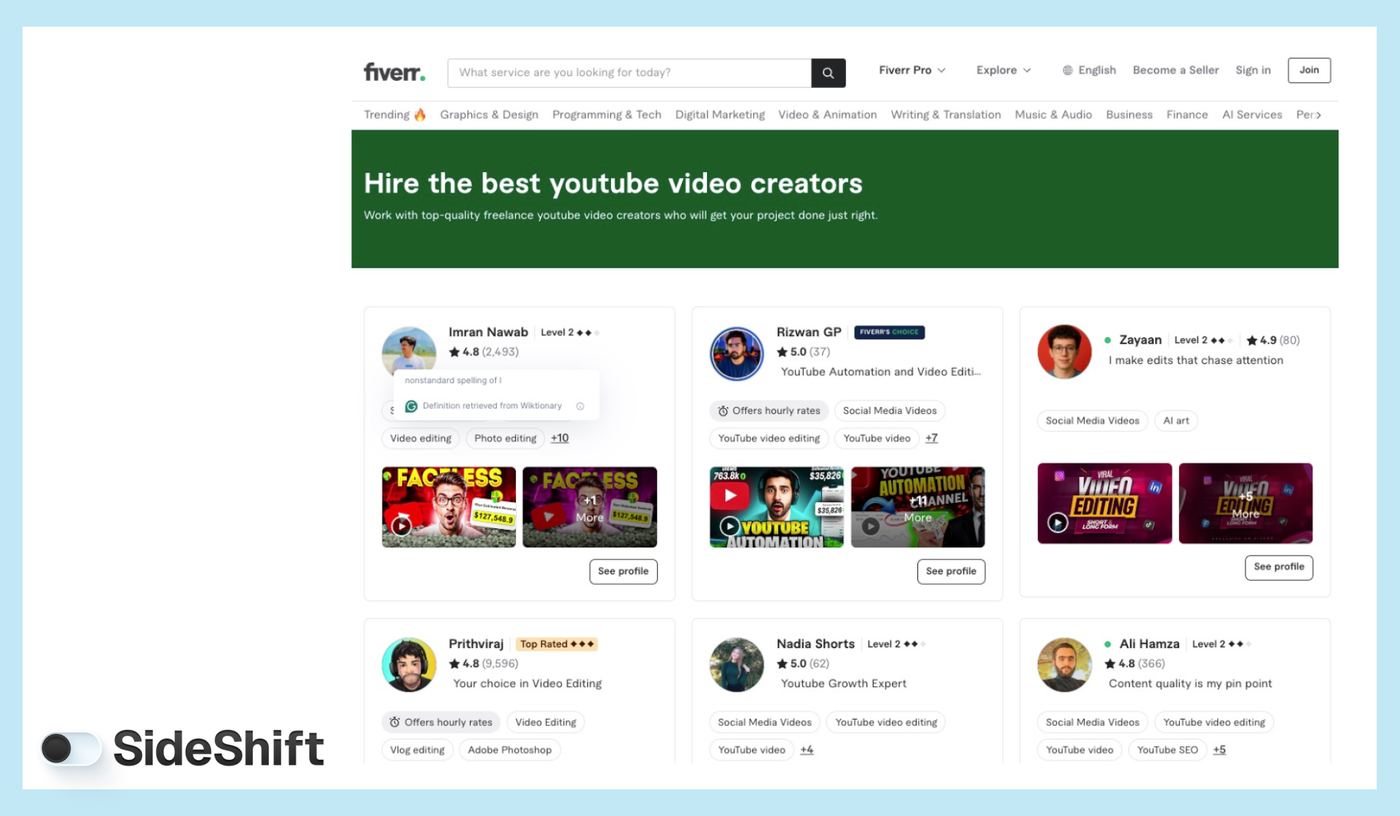
Task: Click the Fiverr logo
Action: tap(393, 71)
